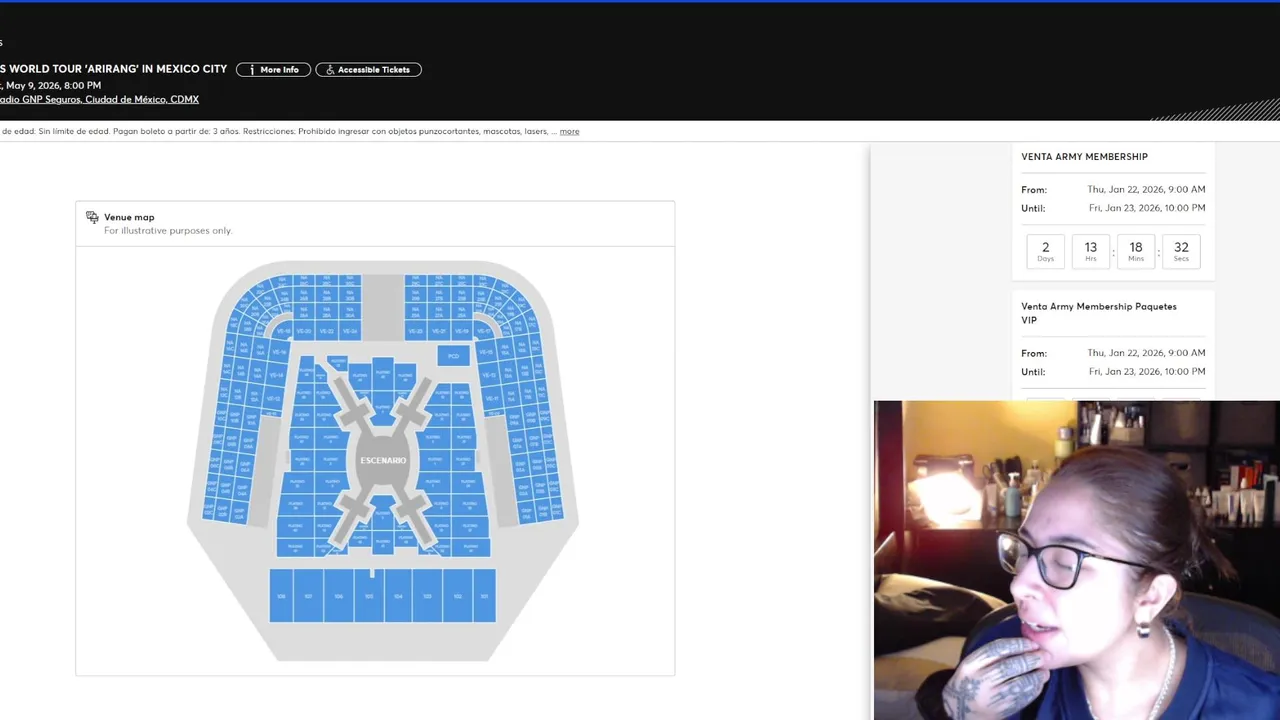Click the countdown Hrs box

(1090, 251)
